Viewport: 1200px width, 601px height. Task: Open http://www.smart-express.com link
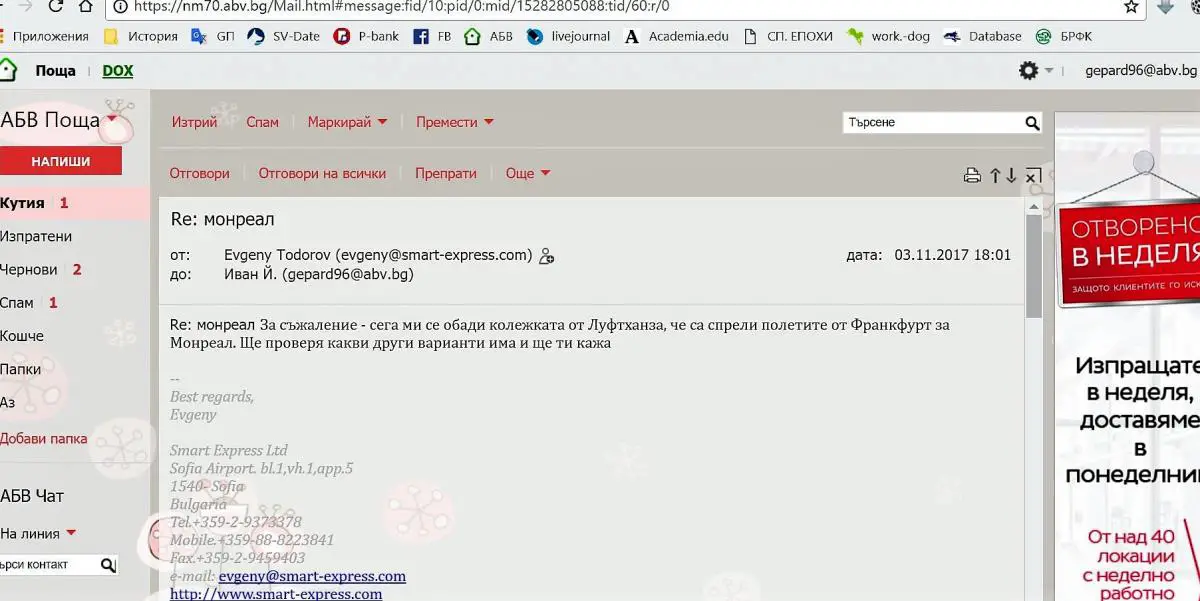pyautogui.click(x=276, y=594)
